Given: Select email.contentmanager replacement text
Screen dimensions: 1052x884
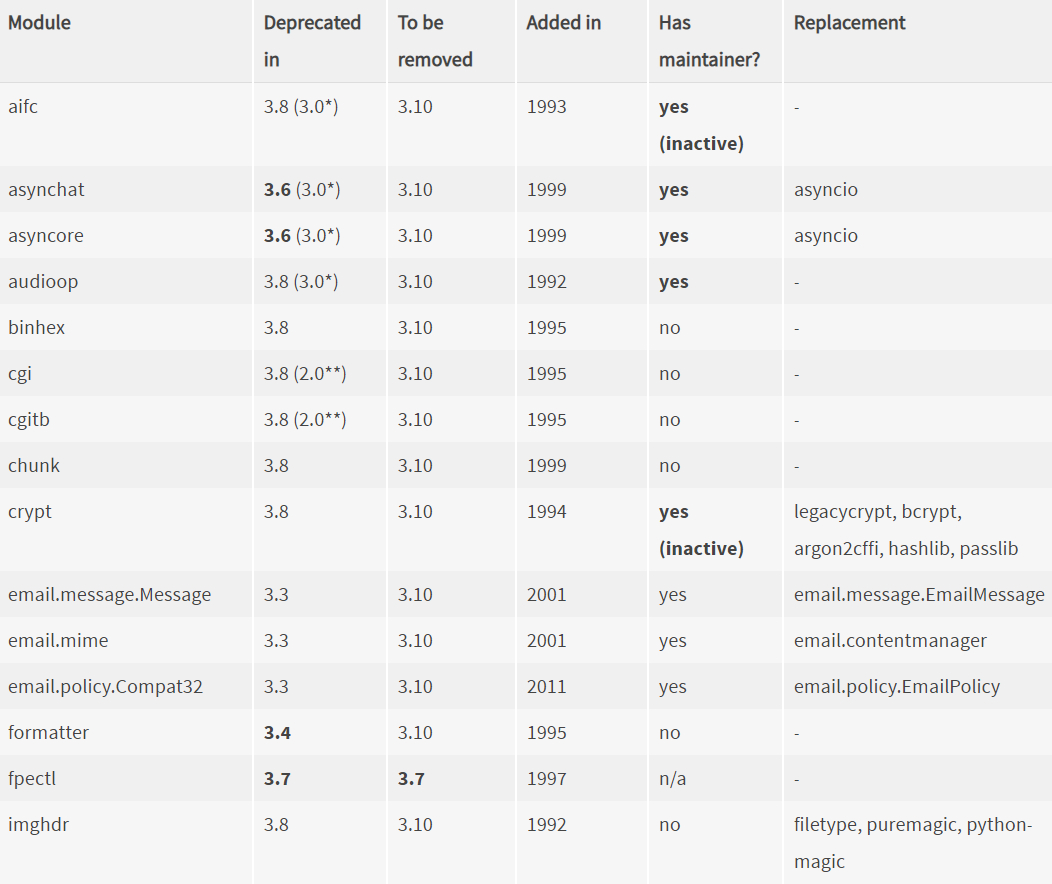Looking at the screenshot, I should tap(890, 641).
